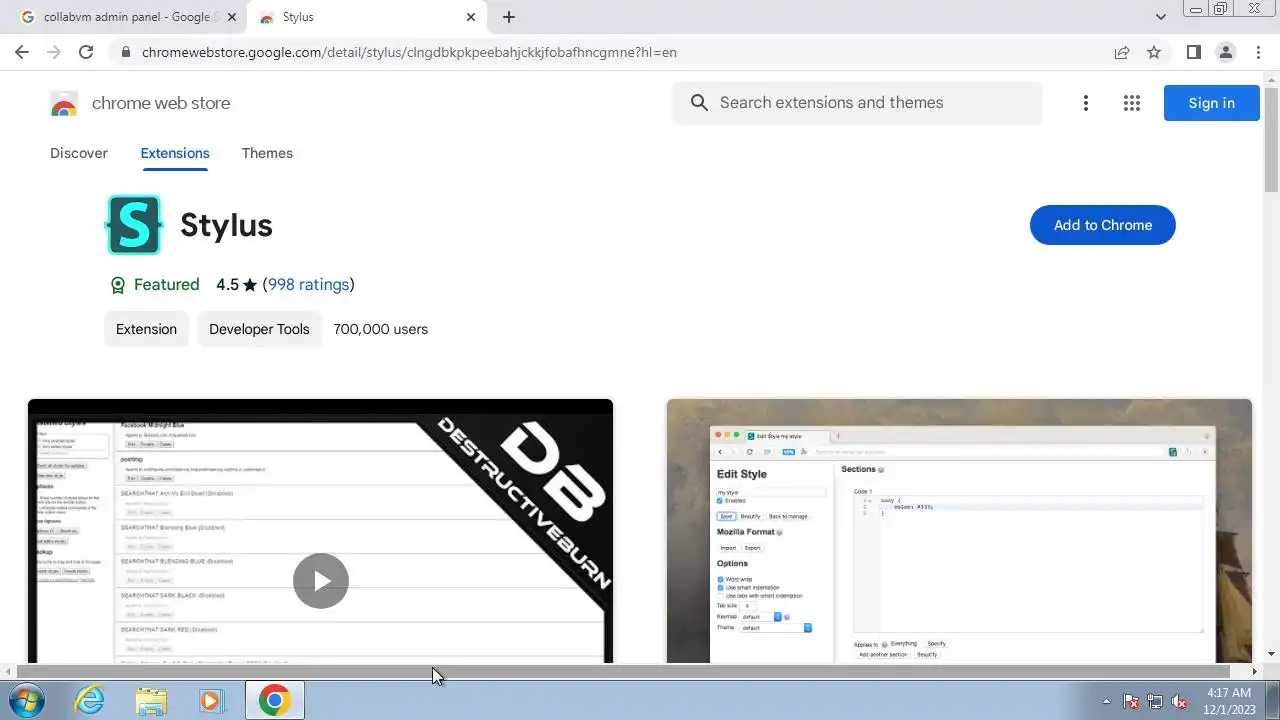Open the Themes tab
Image resolution: width=1280 pixels, height=720 pixels.
pyautogui.click(x=267, y=153)
